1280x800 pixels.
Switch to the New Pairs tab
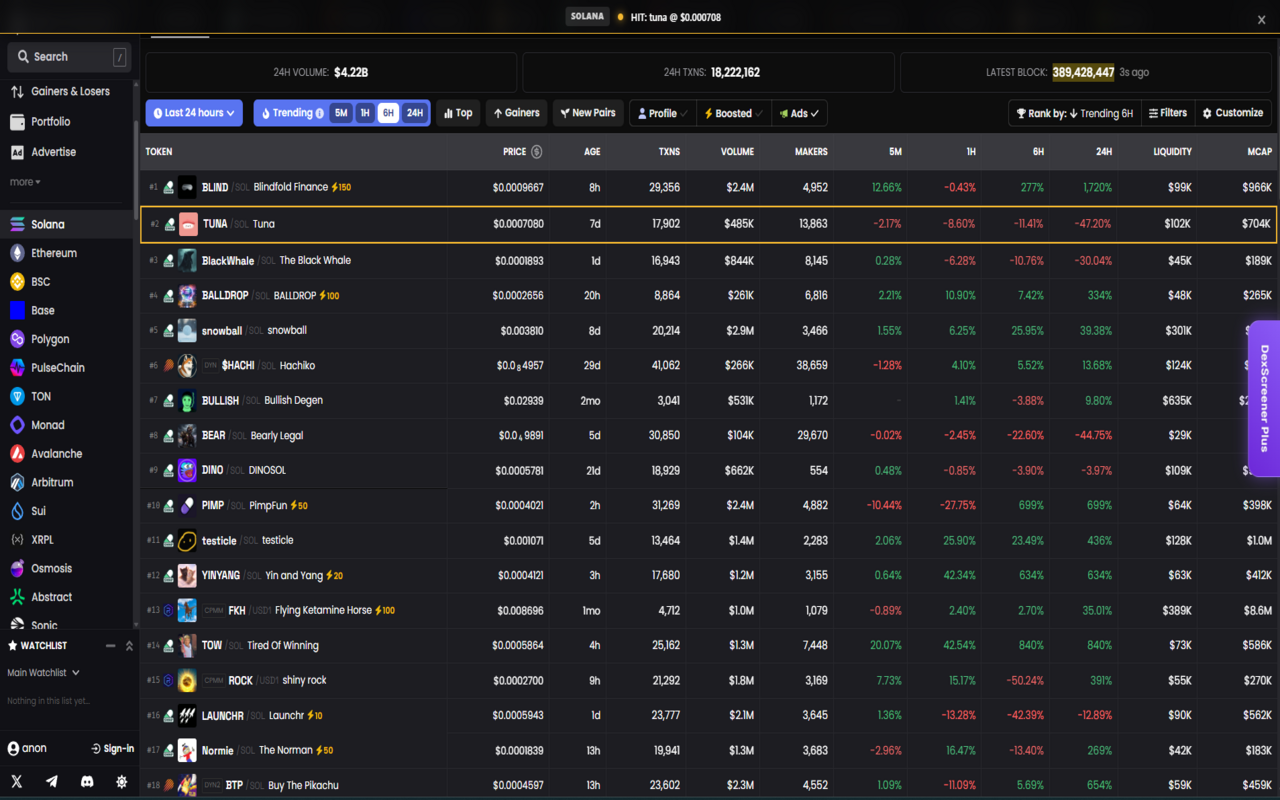pyautogui.click(x=588, y=113)
